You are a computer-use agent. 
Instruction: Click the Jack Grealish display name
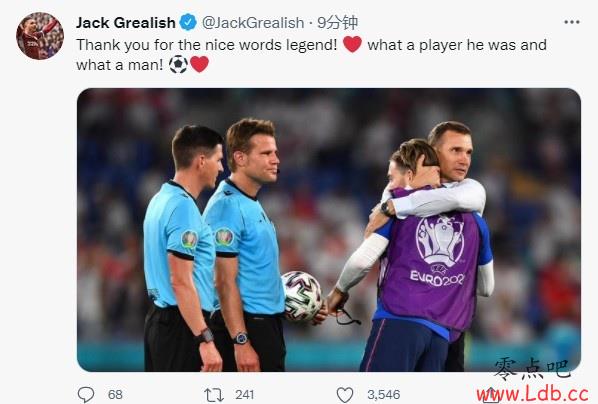[x=125, y=23]
